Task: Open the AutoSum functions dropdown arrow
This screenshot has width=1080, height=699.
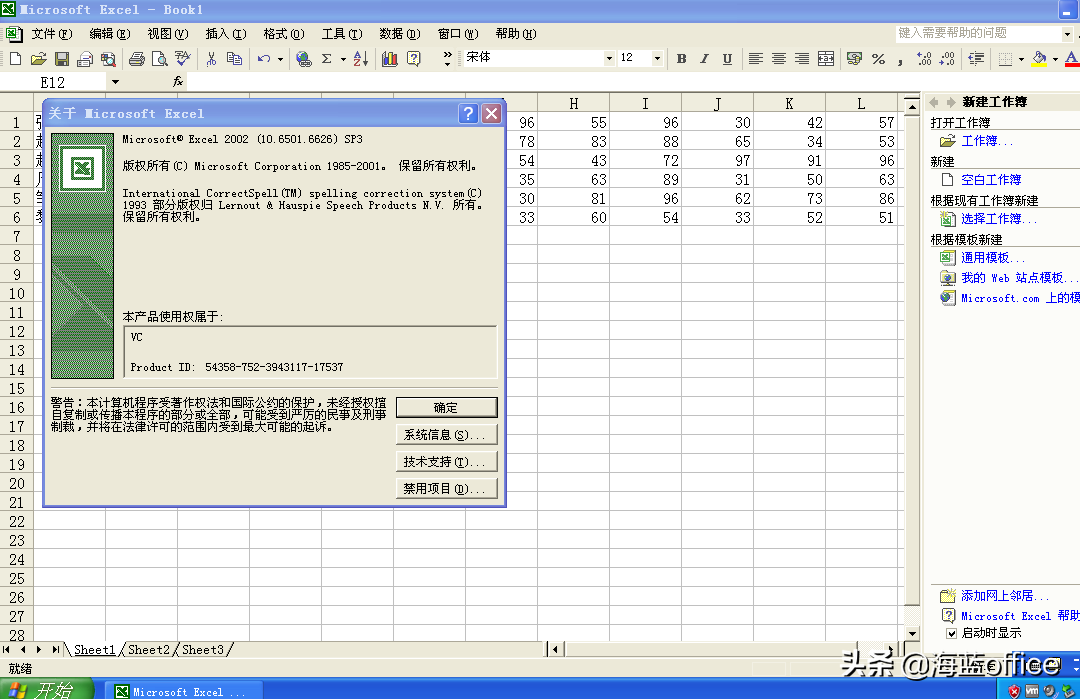Action: (x=343, y=59)
